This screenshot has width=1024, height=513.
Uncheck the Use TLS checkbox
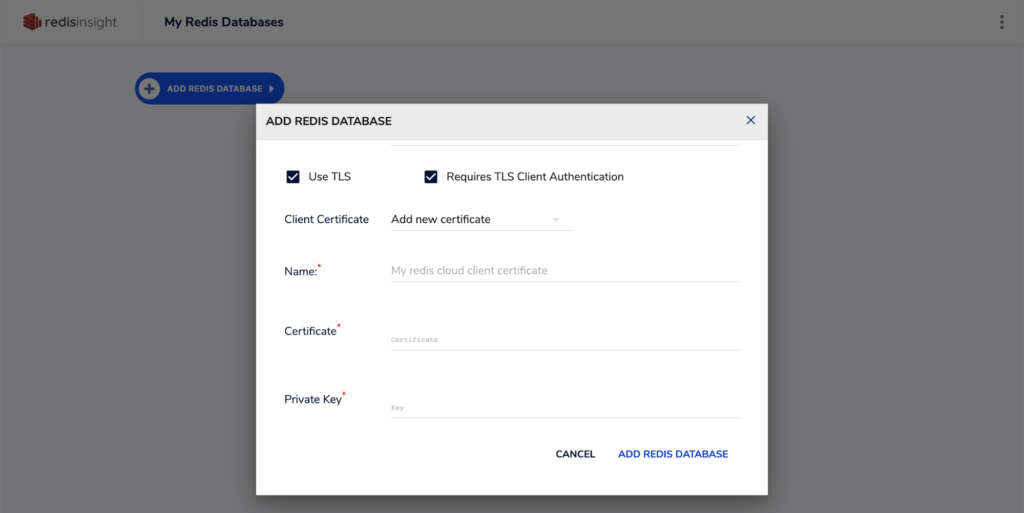click(293, 177)
